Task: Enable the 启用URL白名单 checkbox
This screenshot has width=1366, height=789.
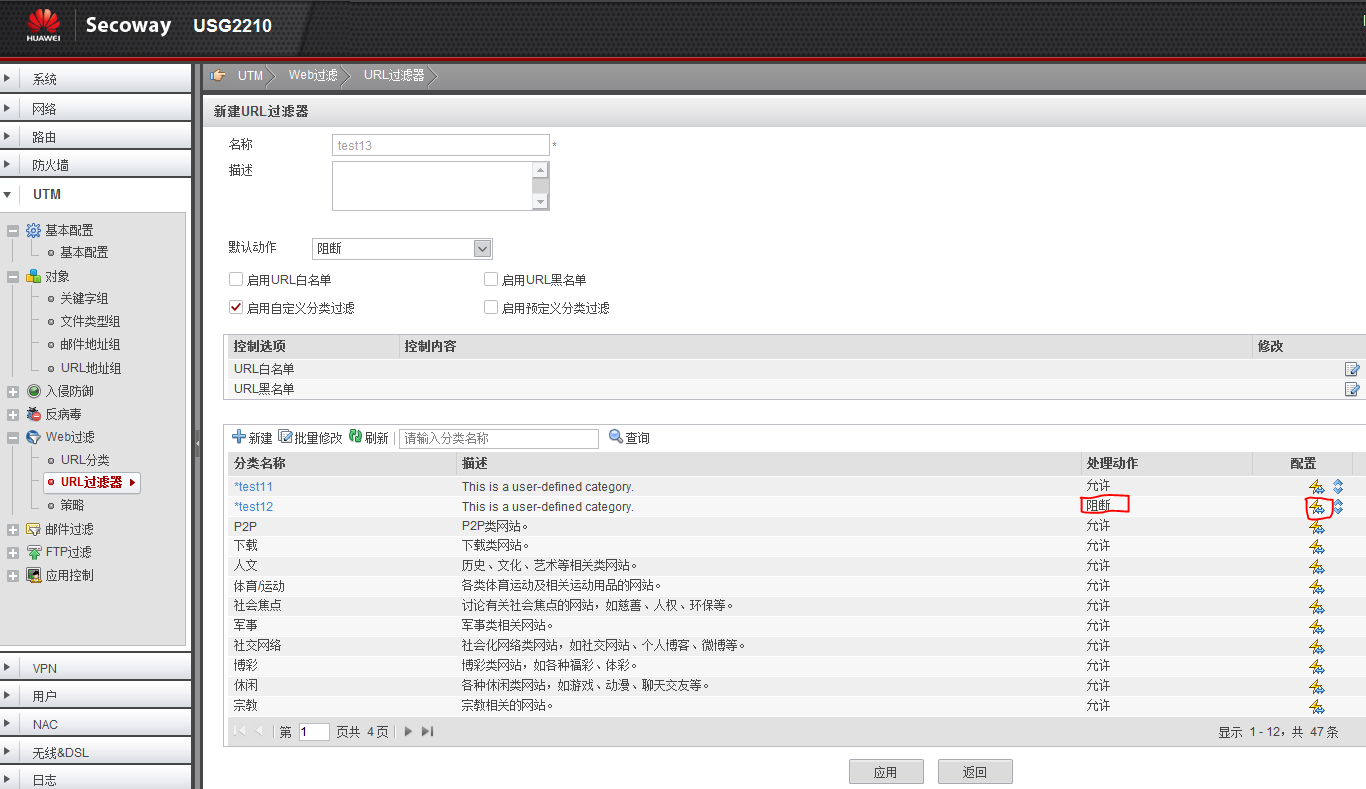Action: (x=236, y=280)
